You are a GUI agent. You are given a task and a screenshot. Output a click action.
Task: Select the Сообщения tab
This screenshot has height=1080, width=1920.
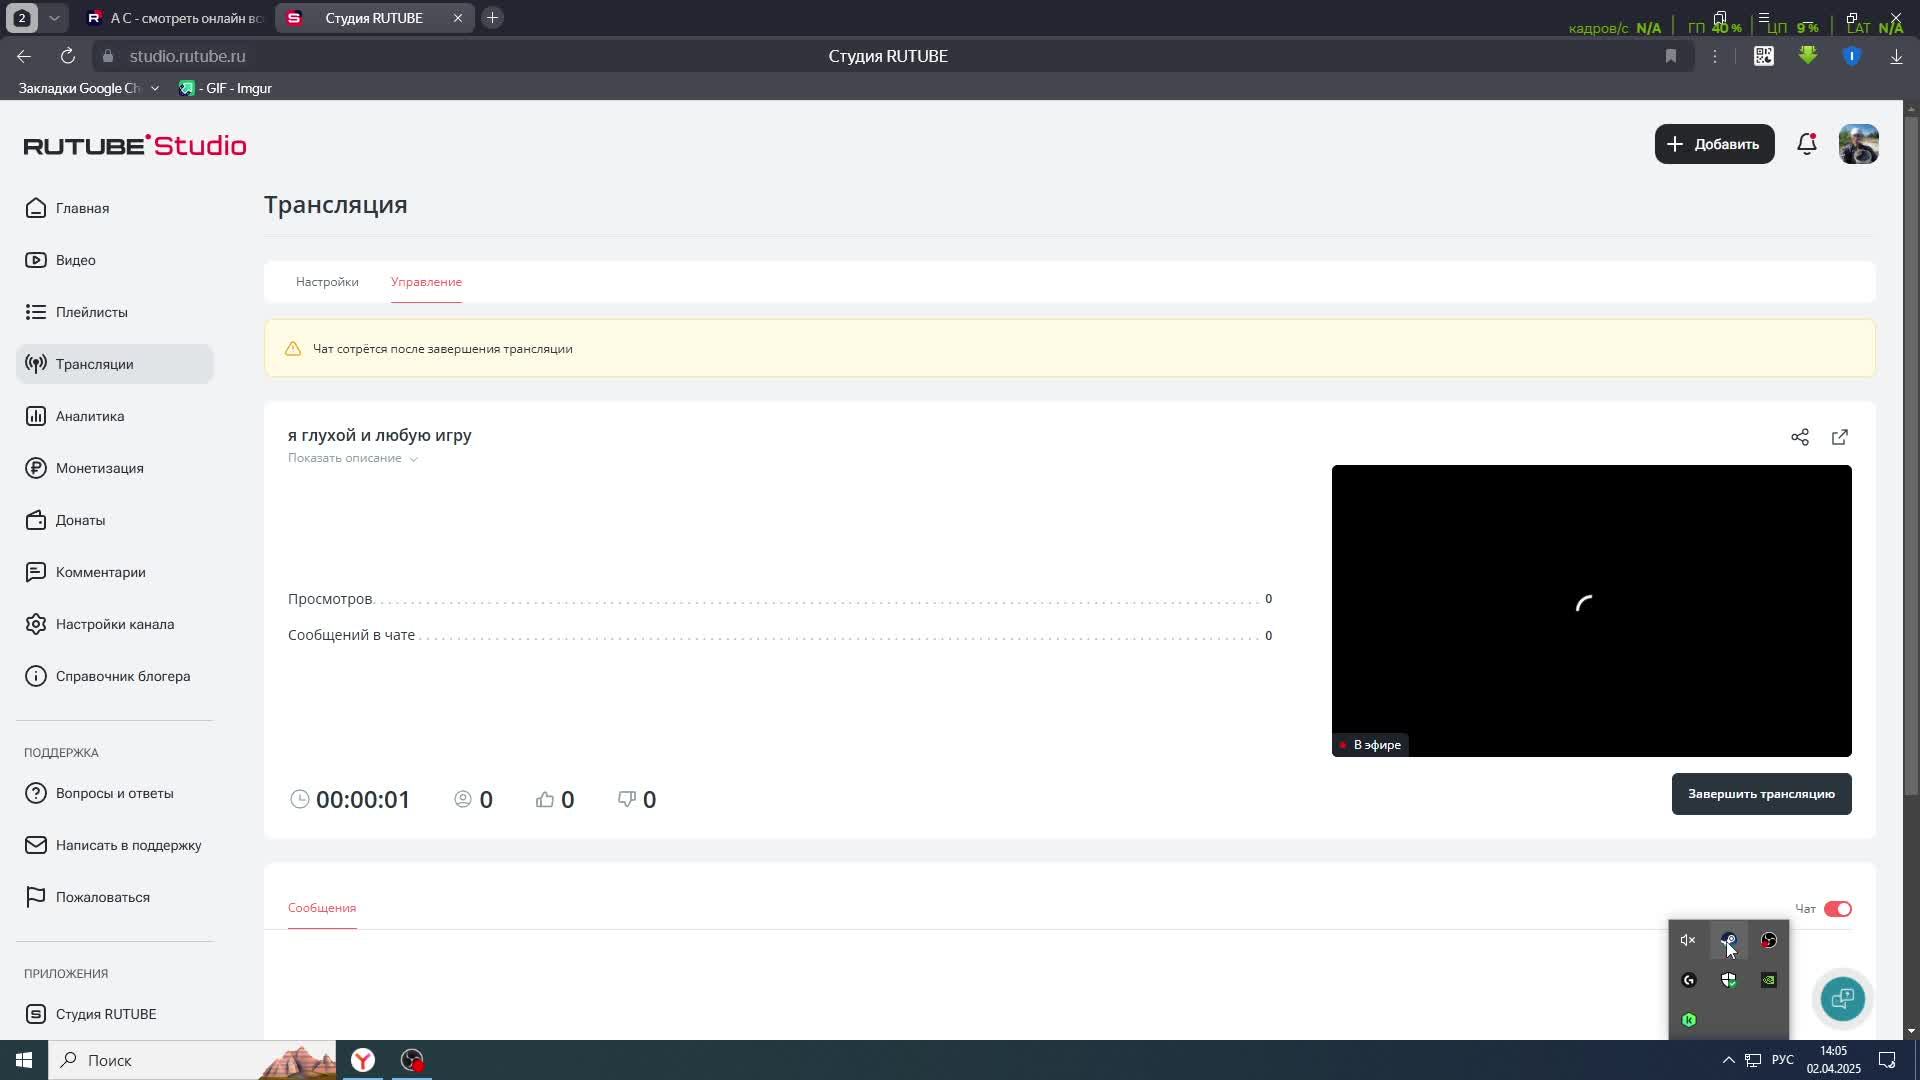[x=322, y=908]
